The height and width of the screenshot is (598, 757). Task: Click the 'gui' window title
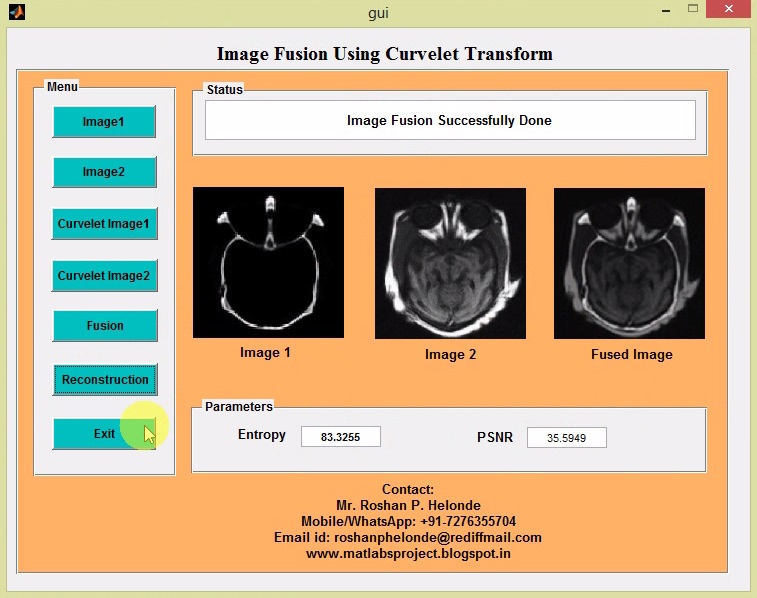pyautogui.click(x=378, y=13)
